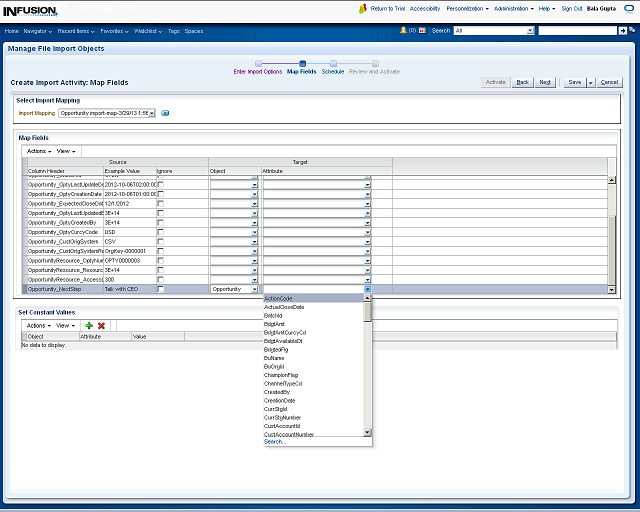Click icon next to Import Mapping dropdown
Screen dimensions: 640x512
click(165, 113)
